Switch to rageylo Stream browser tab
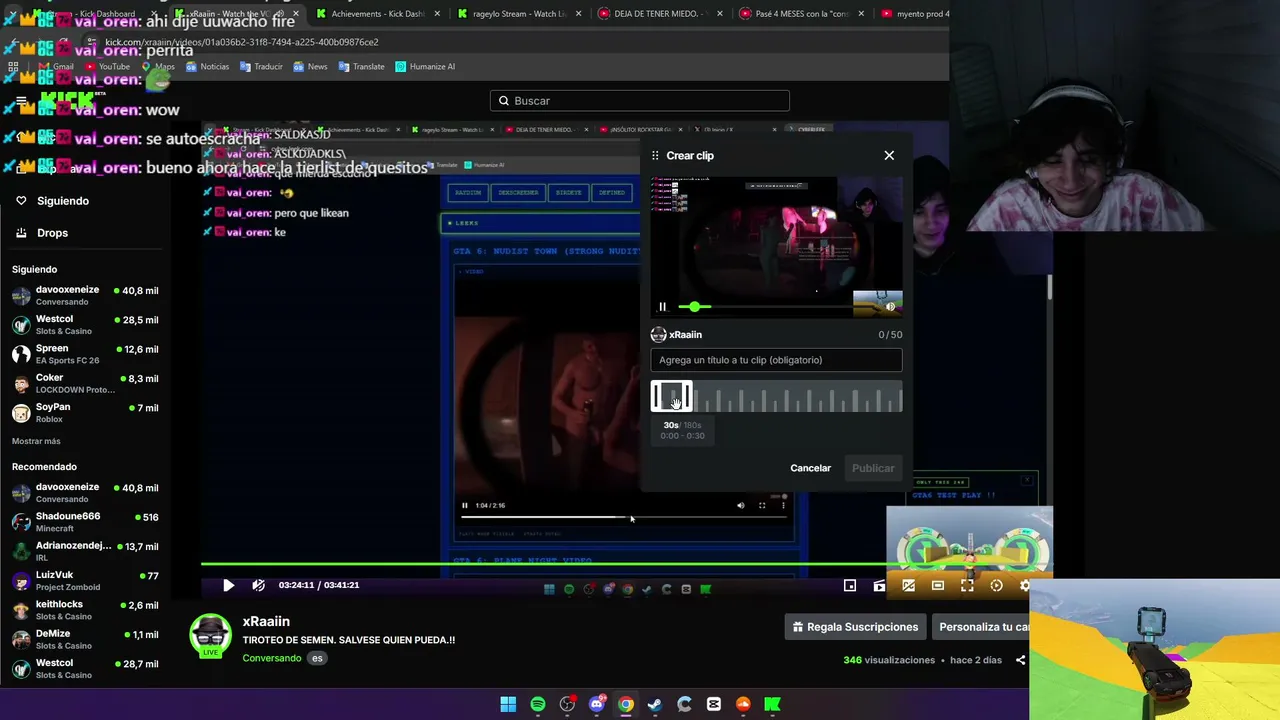The image size is (1280, 720). (519, 14)
